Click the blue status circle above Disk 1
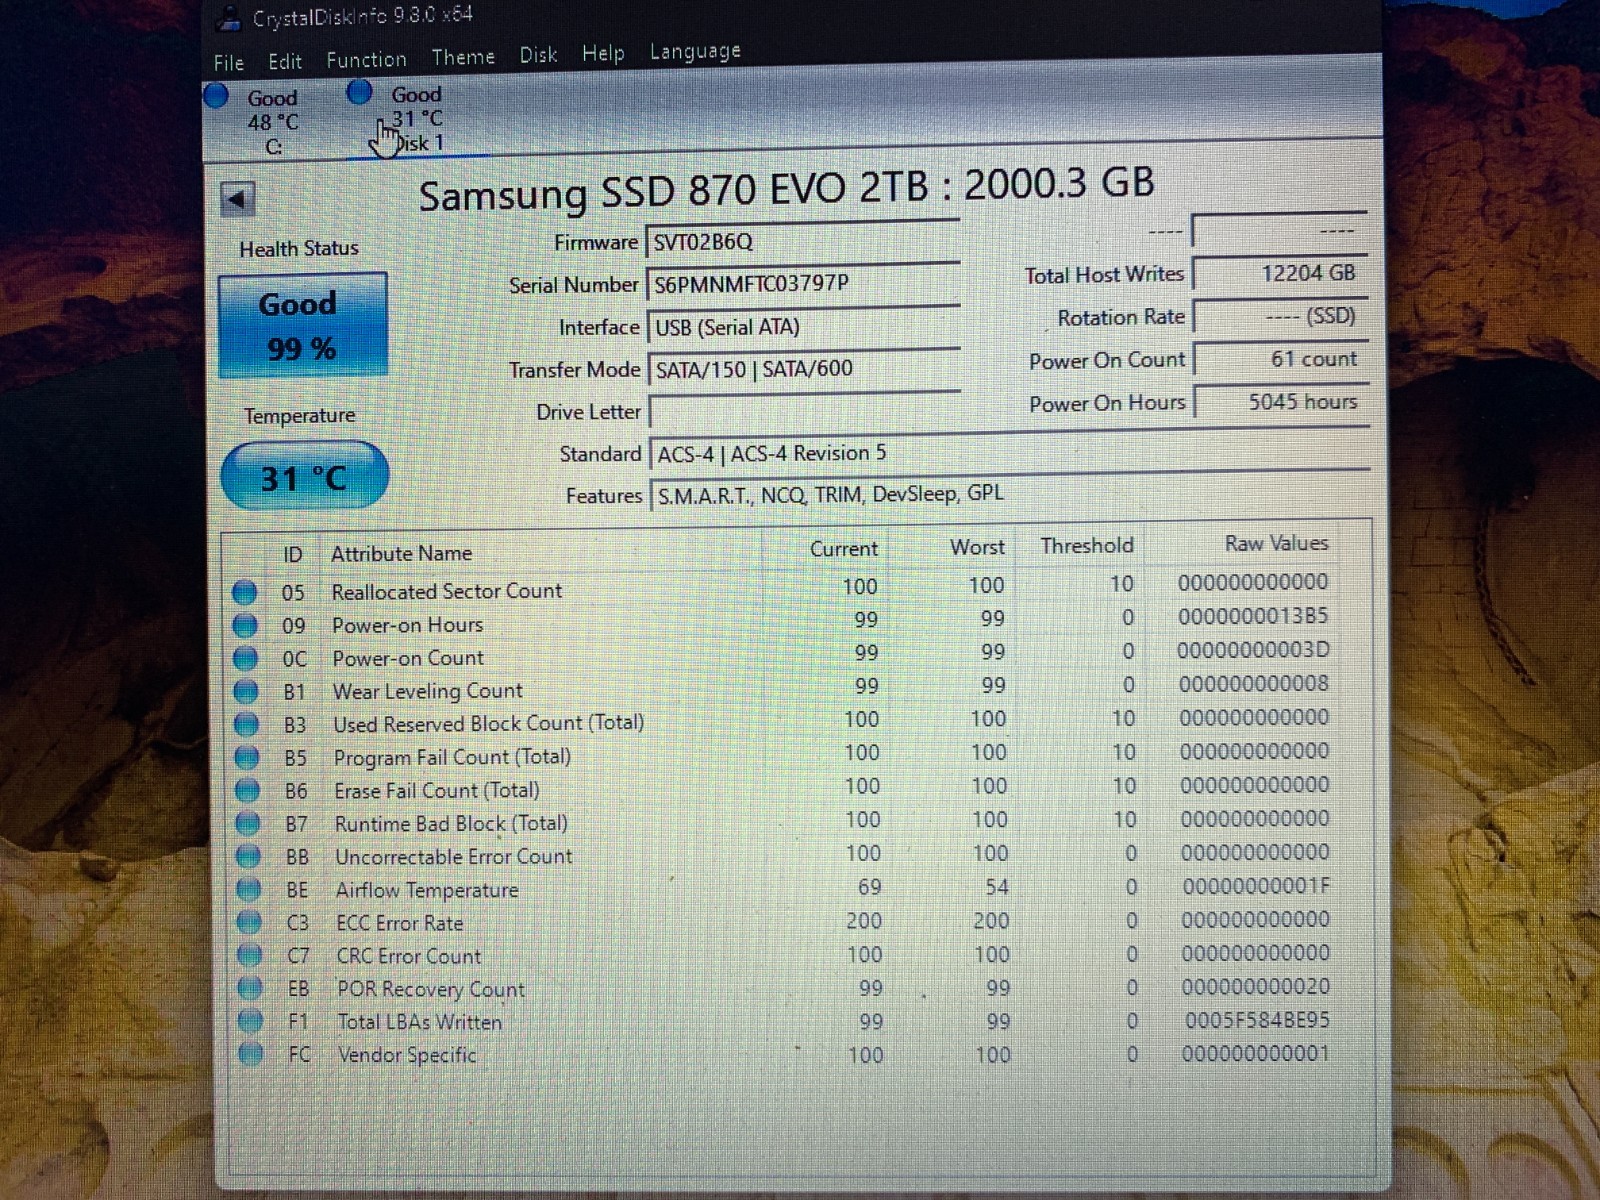Screen dimensions: 1600x1200 (360, 92)
